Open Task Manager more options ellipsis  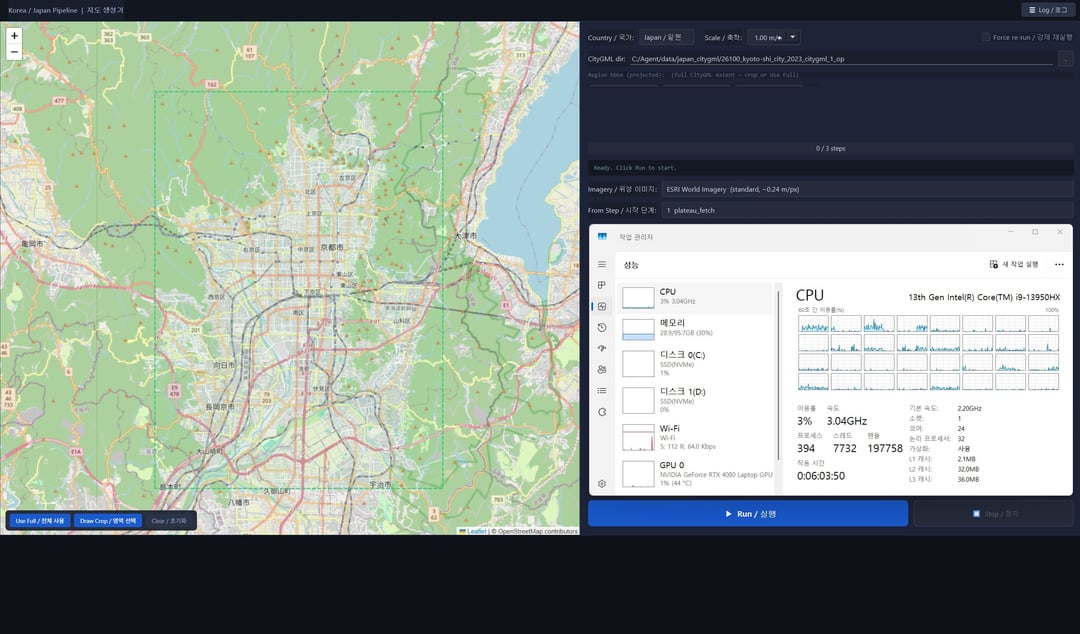(1060, 264)
